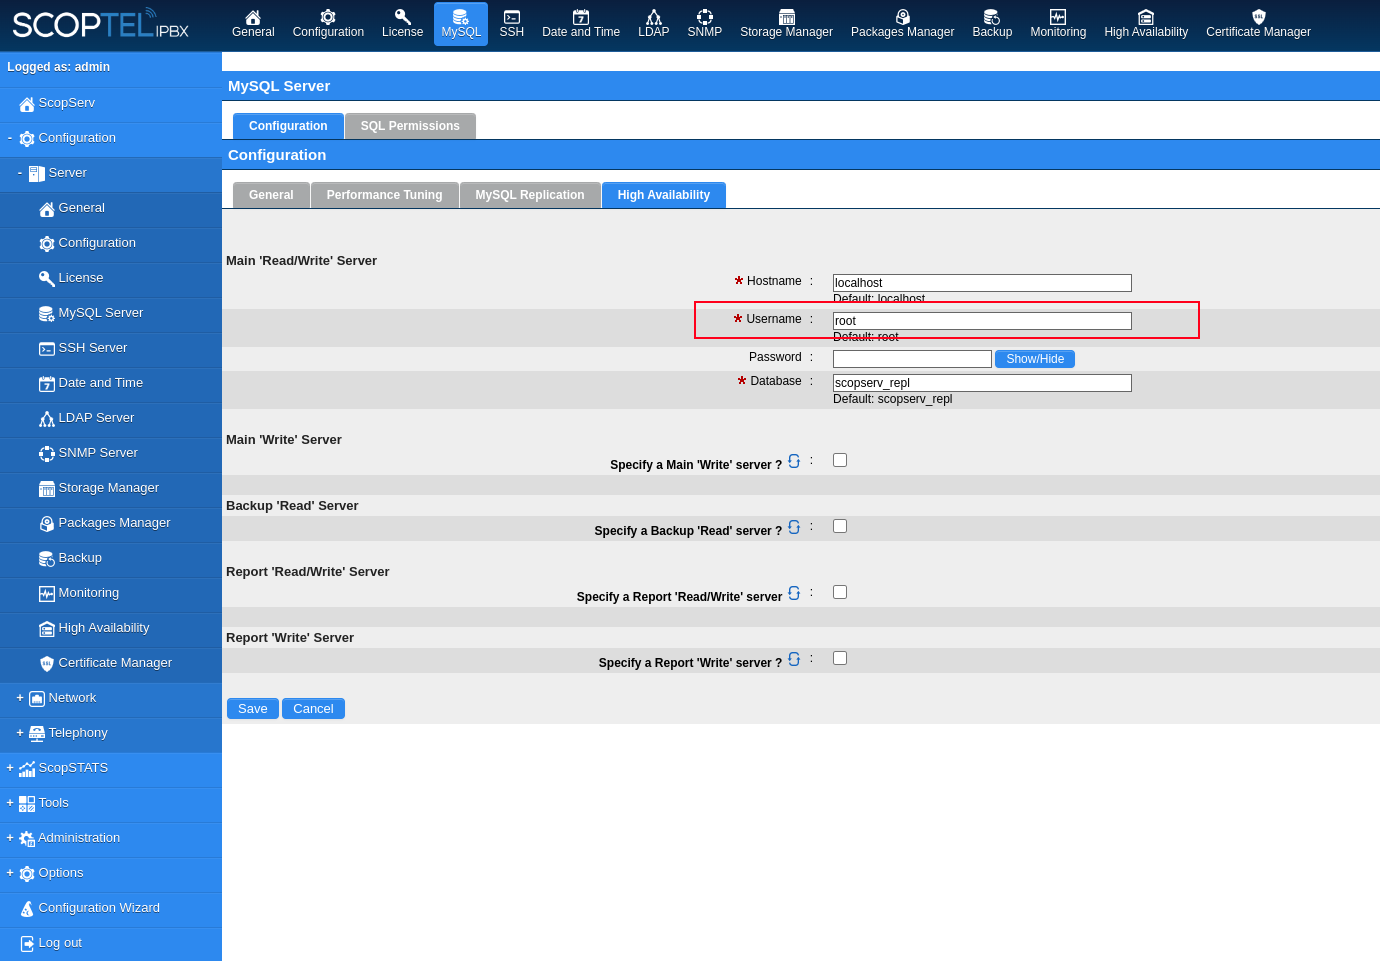
Task: Expand the Telephony section in sidebar
Action: (x=20, y=733)
